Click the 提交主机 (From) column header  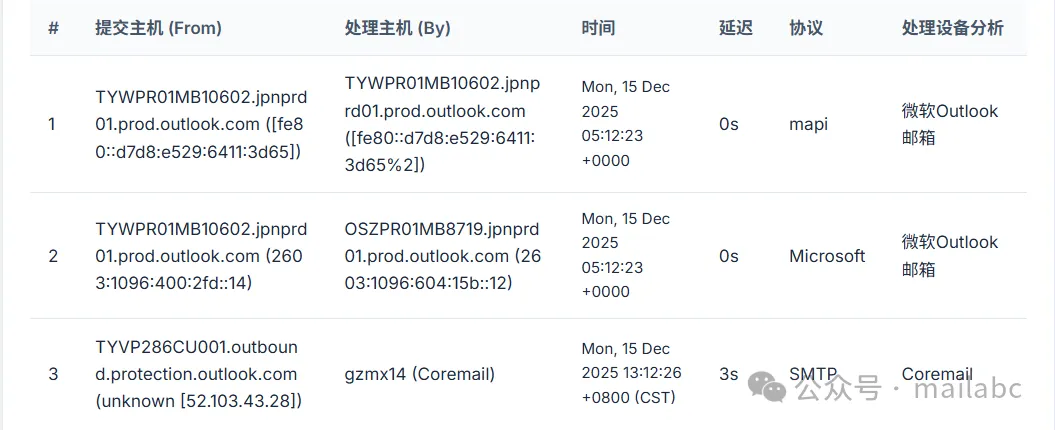[158, 28]
